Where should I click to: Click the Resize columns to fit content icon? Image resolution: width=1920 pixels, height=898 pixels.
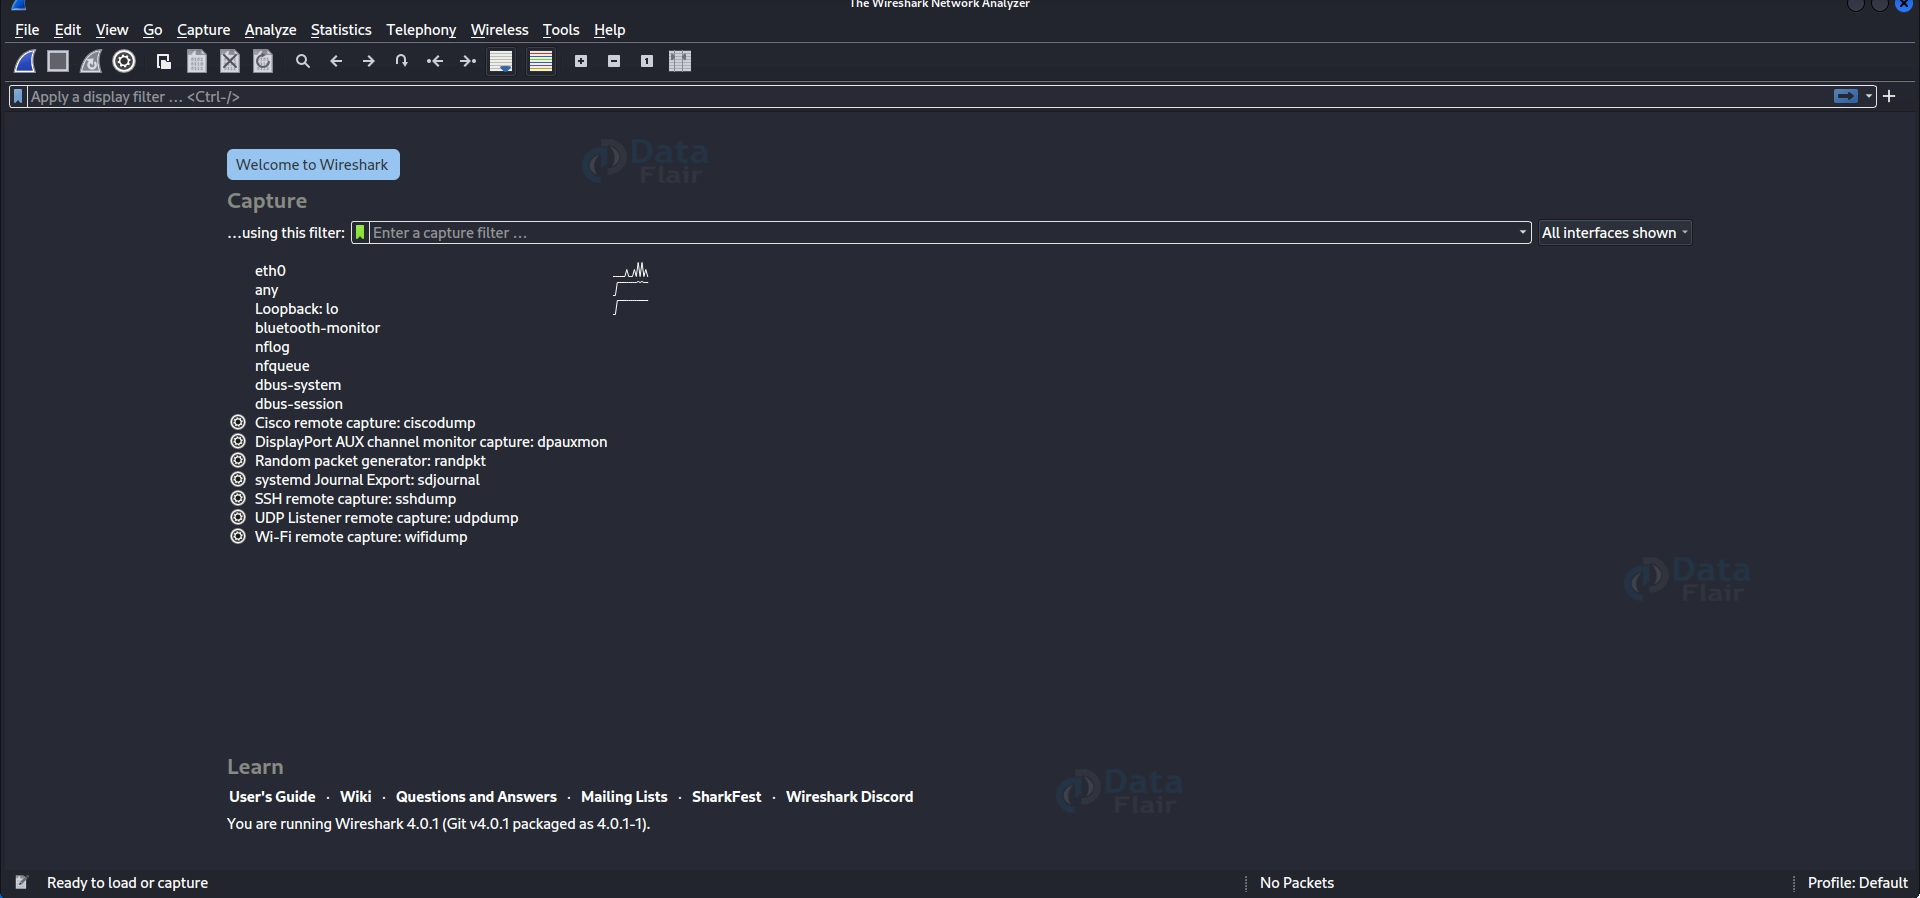point(680,62)
